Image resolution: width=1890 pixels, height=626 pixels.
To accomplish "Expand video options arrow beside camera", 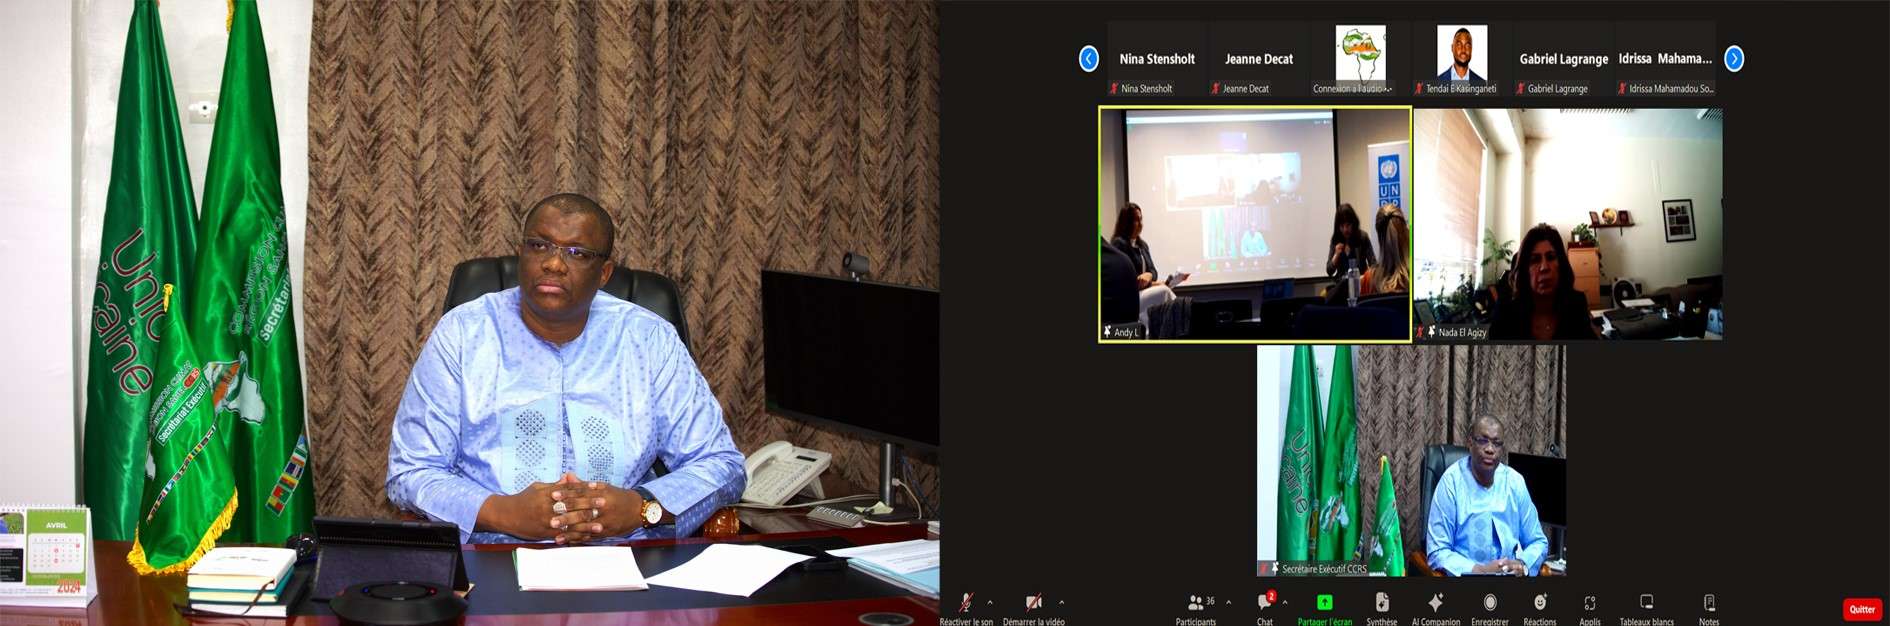I will click(x=1061, y=602).
